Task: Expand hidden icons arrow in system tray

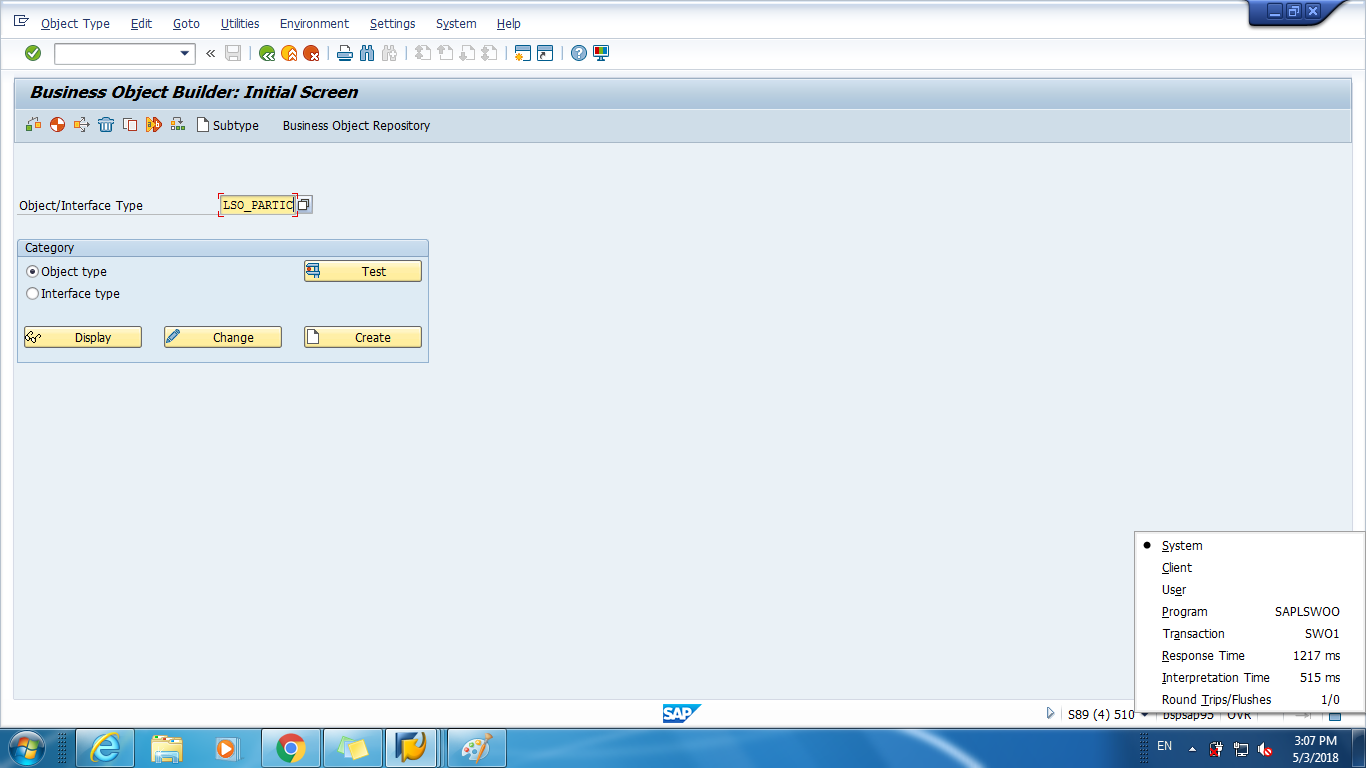Action: pyautogui.click(x=1190, y=747)
